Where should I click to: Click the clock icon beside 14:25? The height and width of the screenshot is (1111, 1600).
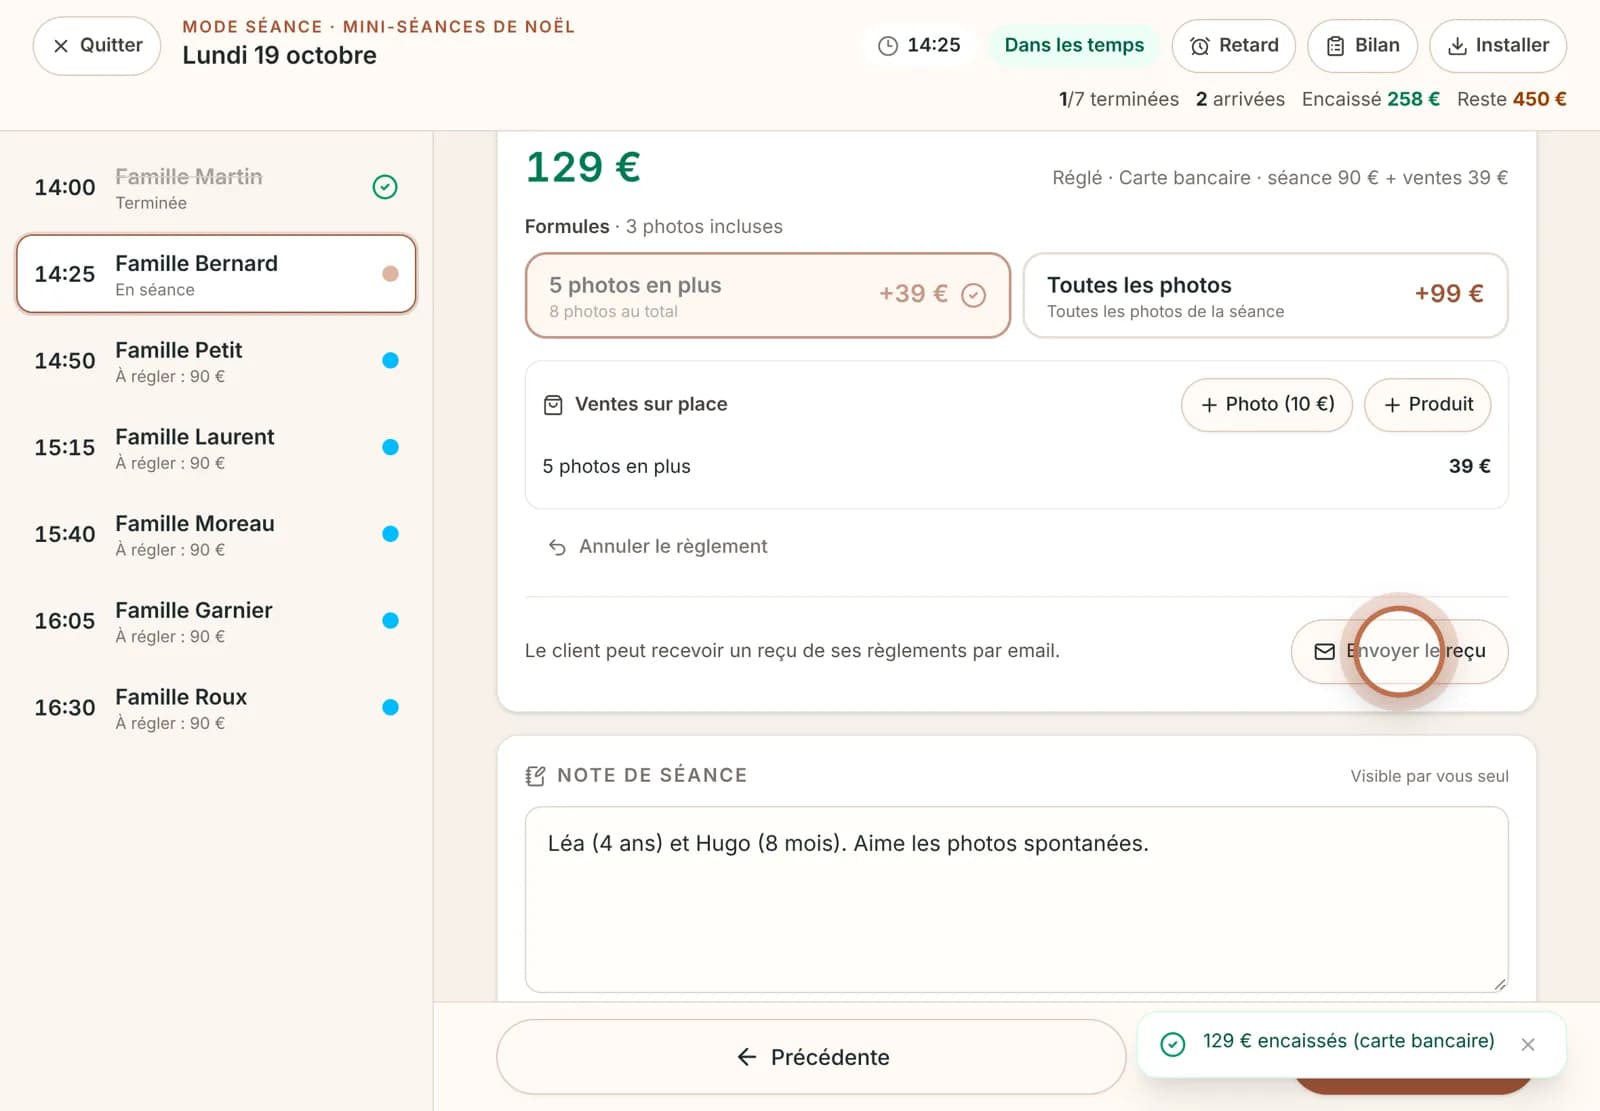[888, 46]
